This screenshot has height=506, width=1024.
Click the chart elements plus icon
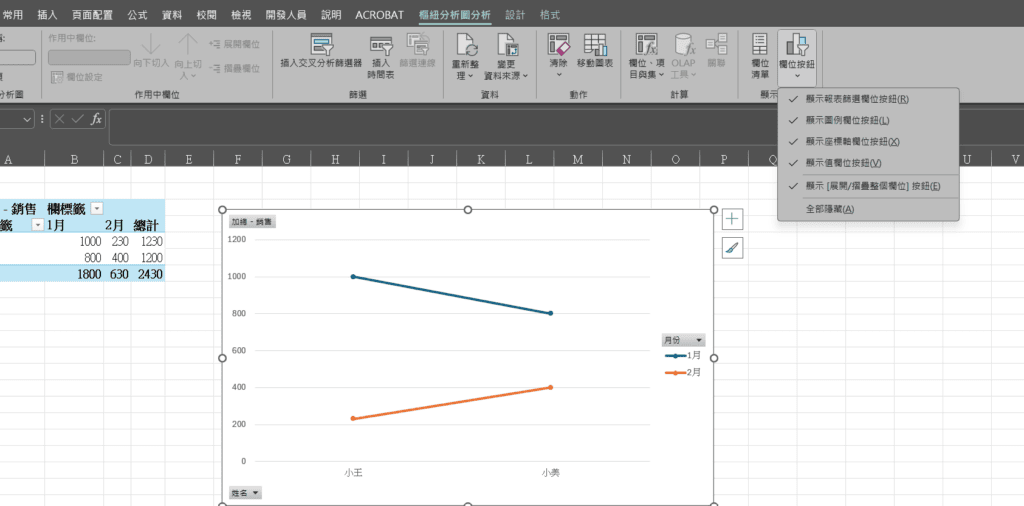[x=732, y=219]
